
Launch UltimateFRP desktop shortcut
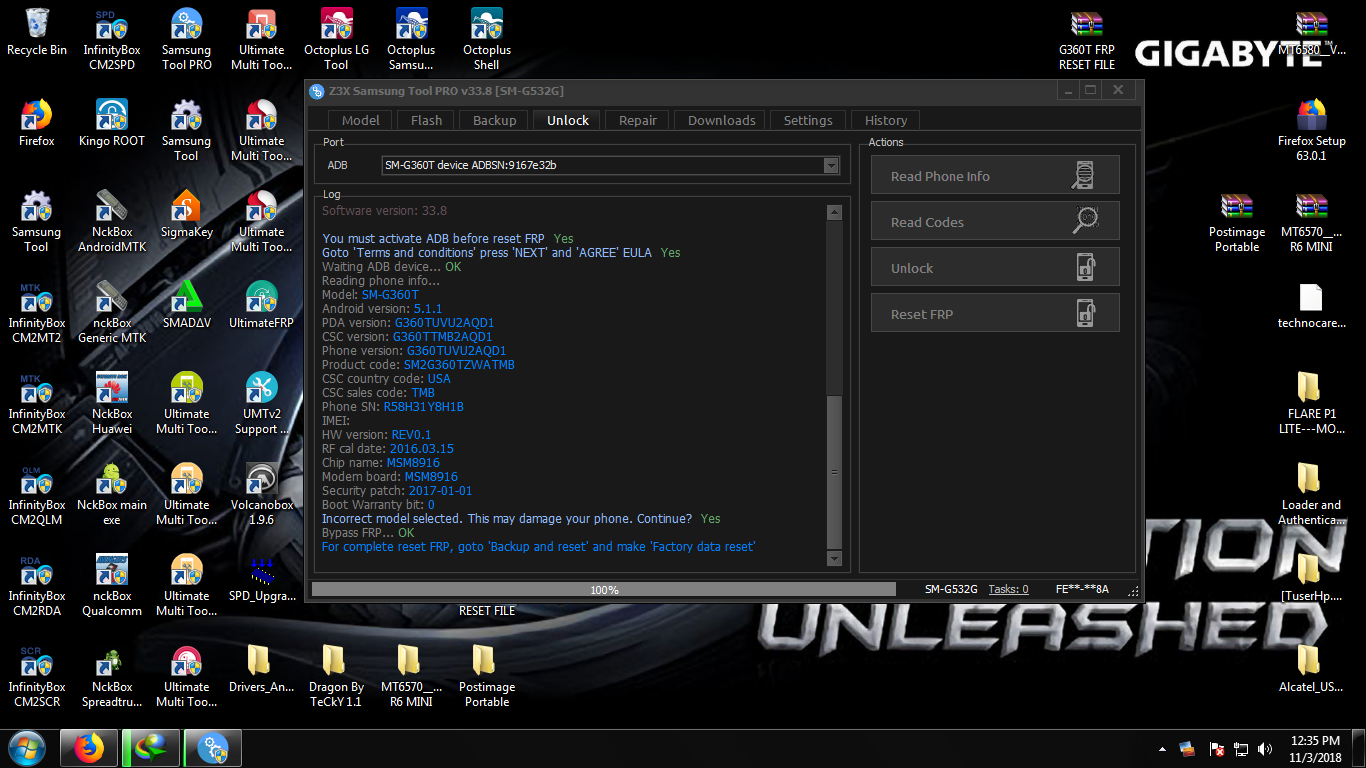pyautogui.click(x=261, y=305)
